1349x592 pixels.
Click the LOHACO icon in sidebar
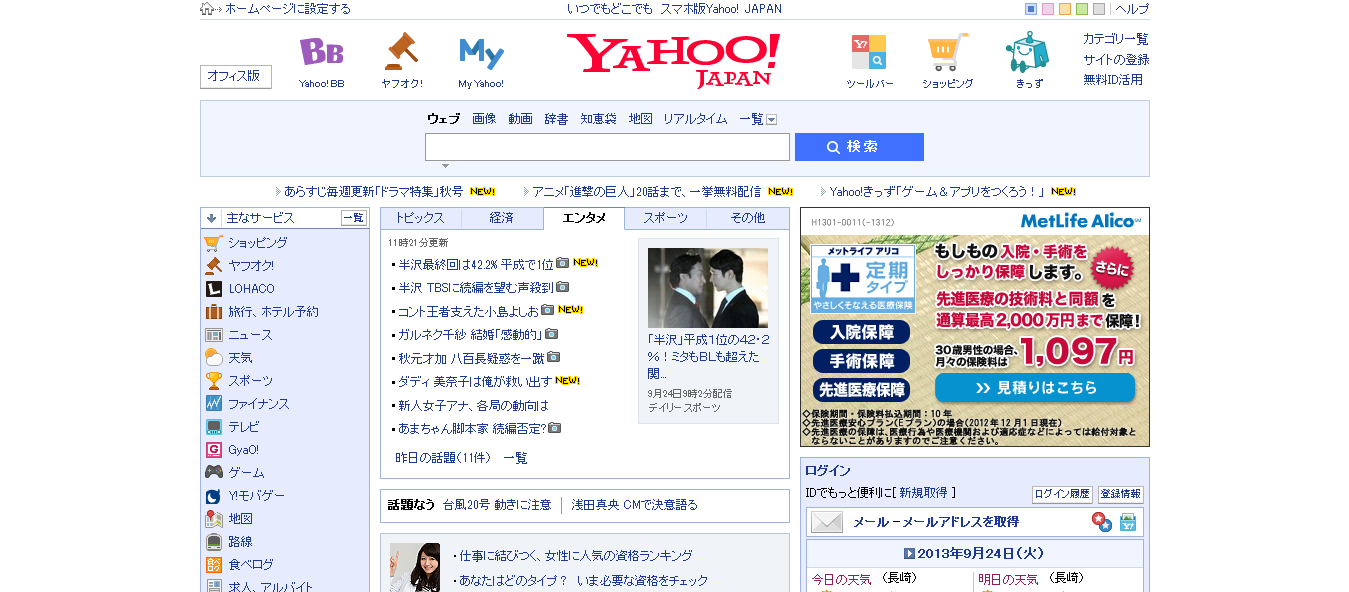tap(213, 289)
